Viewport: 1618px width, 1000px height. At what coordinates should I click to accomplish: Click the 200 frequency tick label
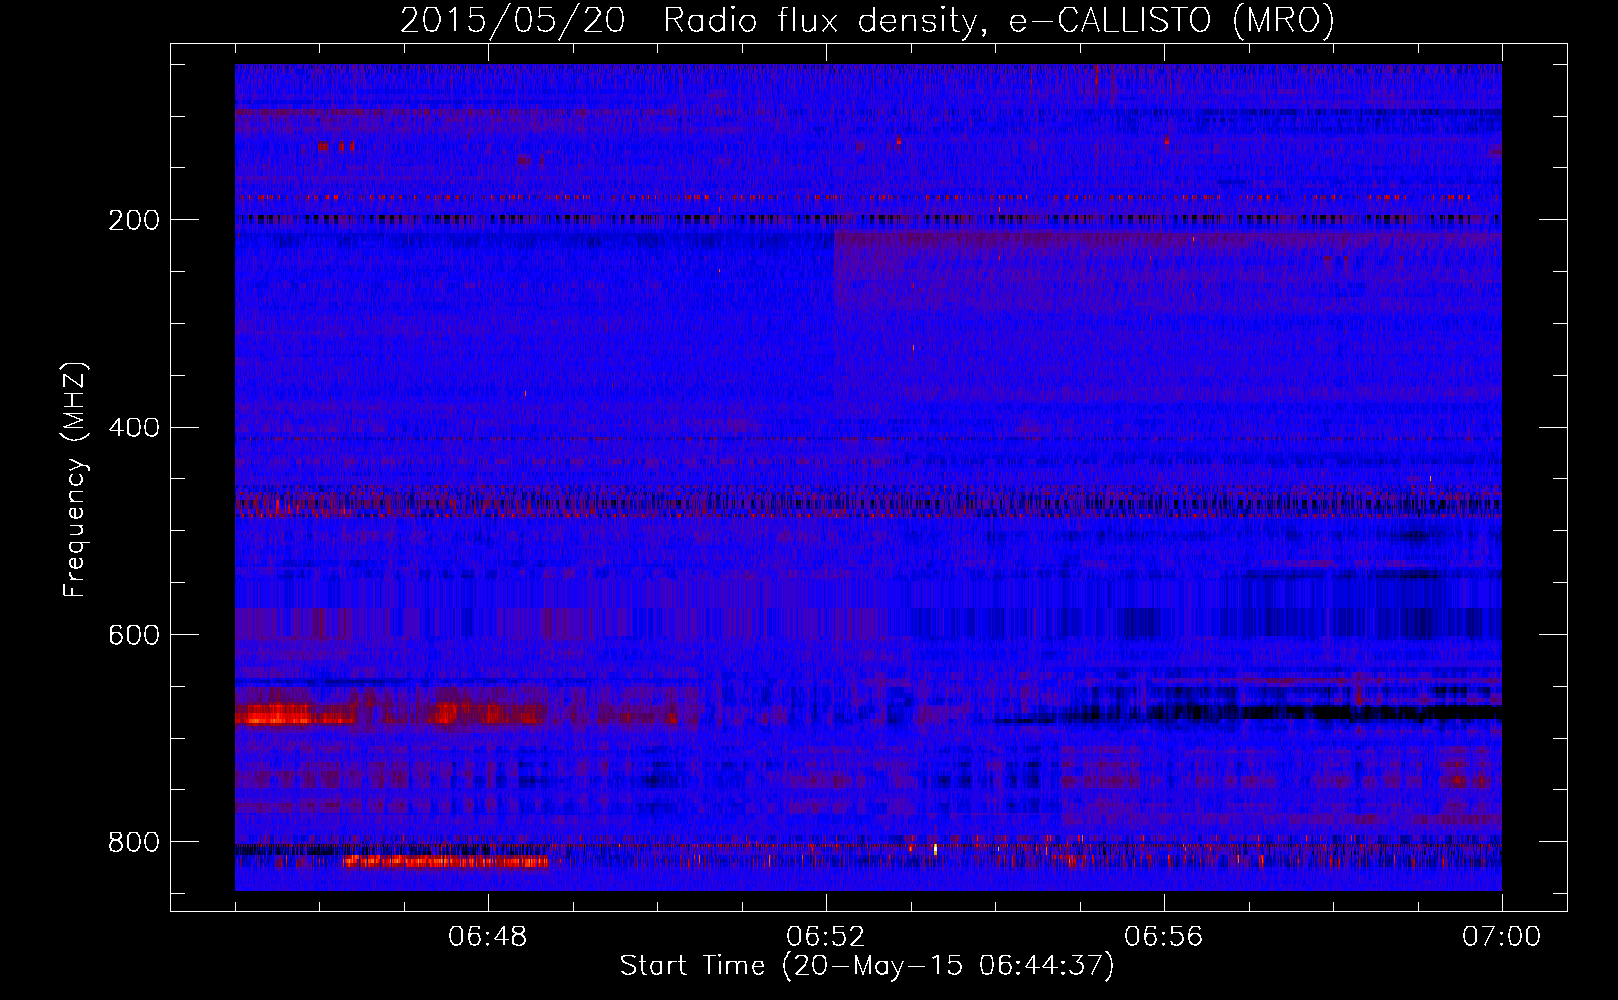[133, 220]
